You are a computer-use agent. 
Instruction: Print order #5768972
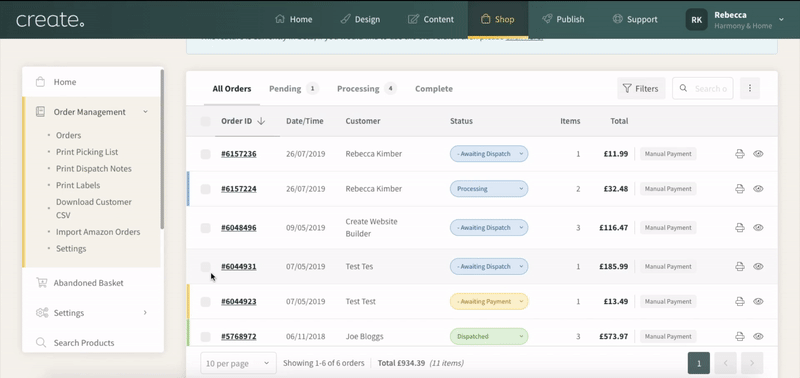point(739,336)
